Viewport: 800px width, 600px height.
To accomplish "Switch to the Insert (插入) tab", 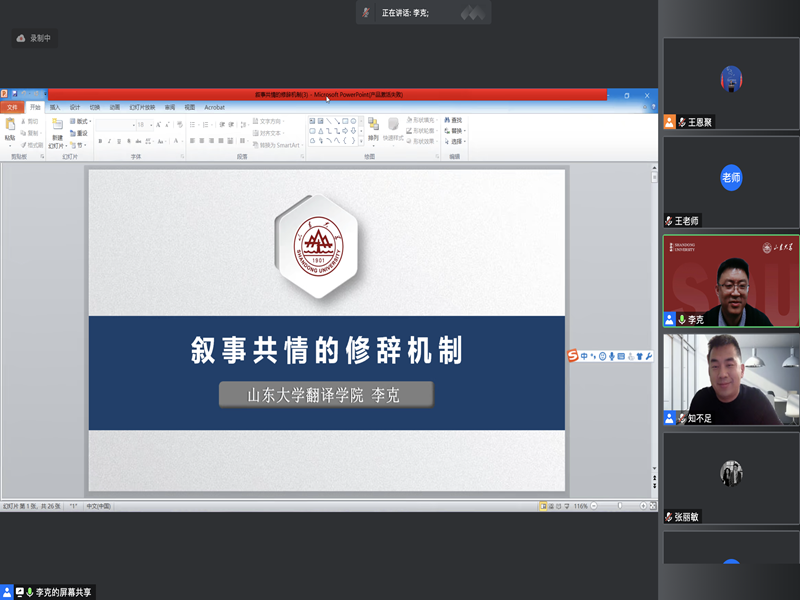I will (55, 107).
